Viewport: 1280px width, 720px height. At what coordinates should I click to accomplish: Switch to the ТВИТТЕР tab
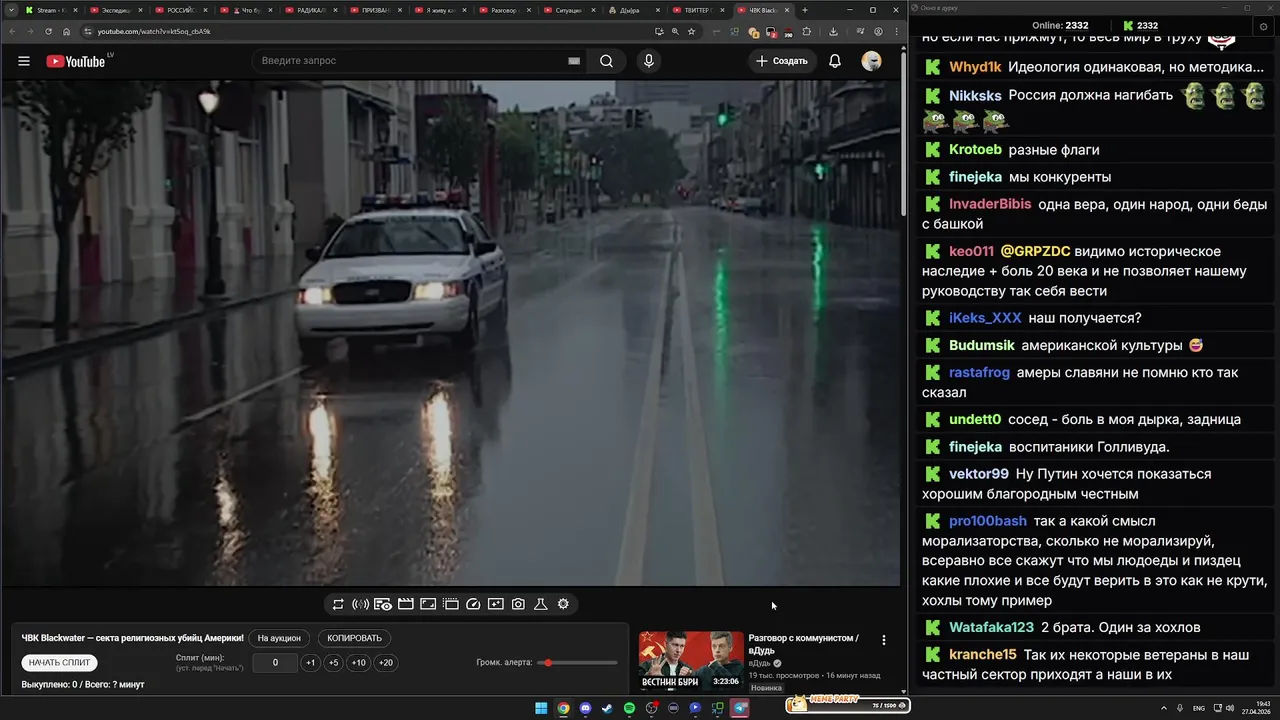click(698, 10)
